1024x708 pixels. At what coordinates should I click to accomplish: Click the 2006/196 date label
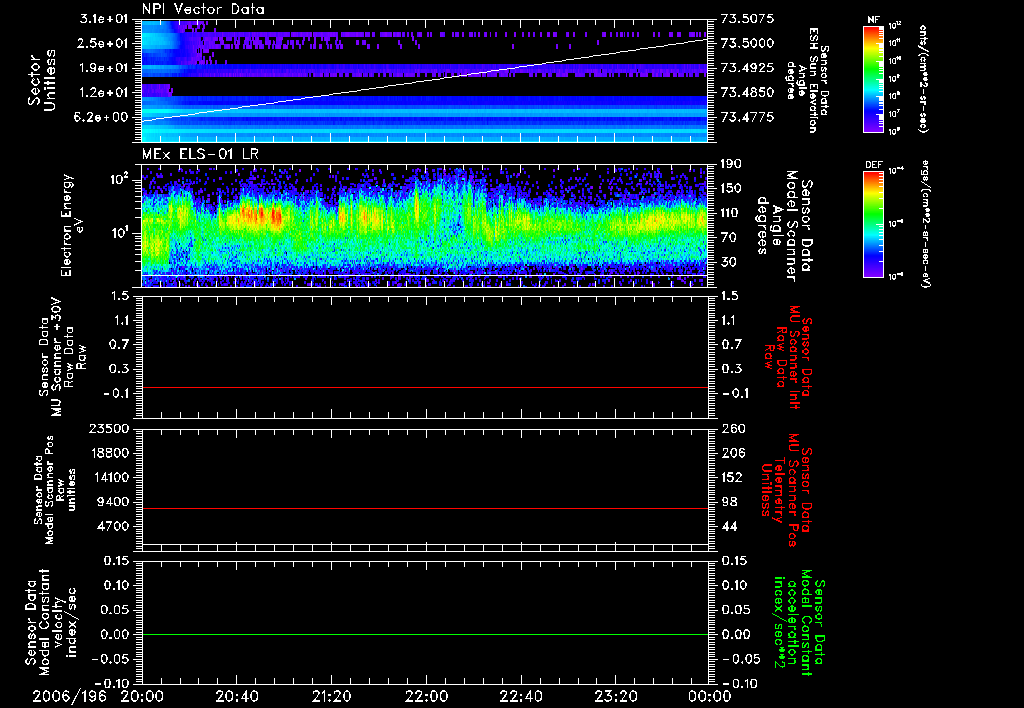(x=69, y=695)
